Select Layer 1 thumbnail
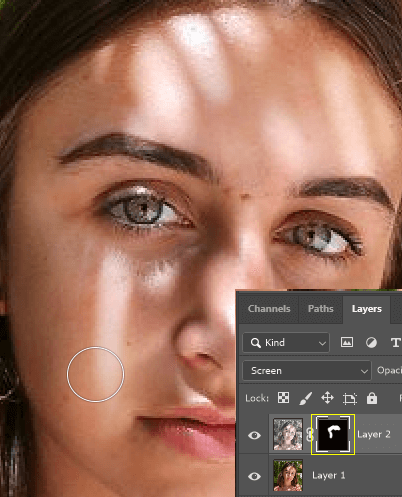 point(288,475)
